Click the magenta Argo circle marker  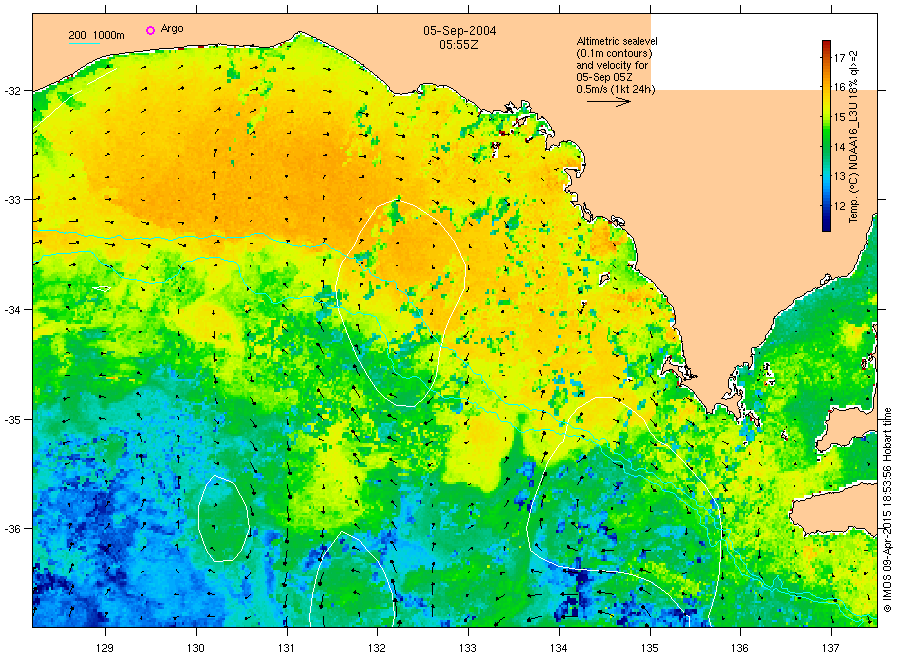coord(150,30)
